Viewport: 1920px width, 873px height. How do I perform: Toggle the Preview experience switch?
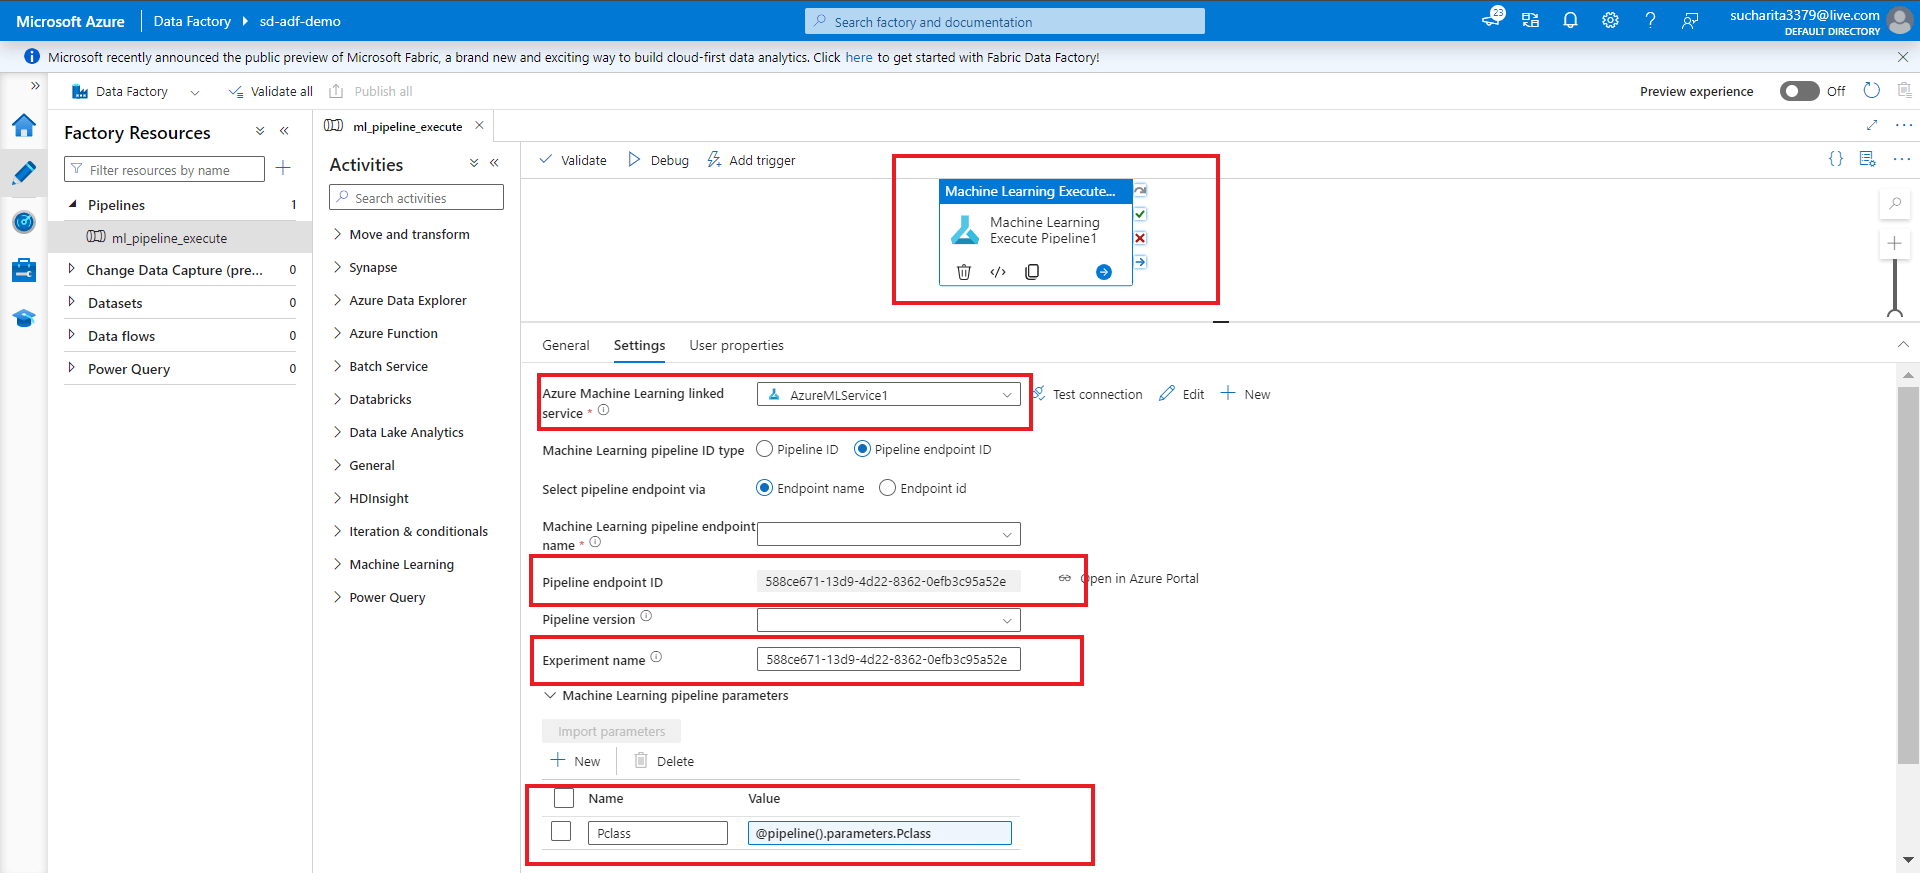click(x=1799, y=91)
